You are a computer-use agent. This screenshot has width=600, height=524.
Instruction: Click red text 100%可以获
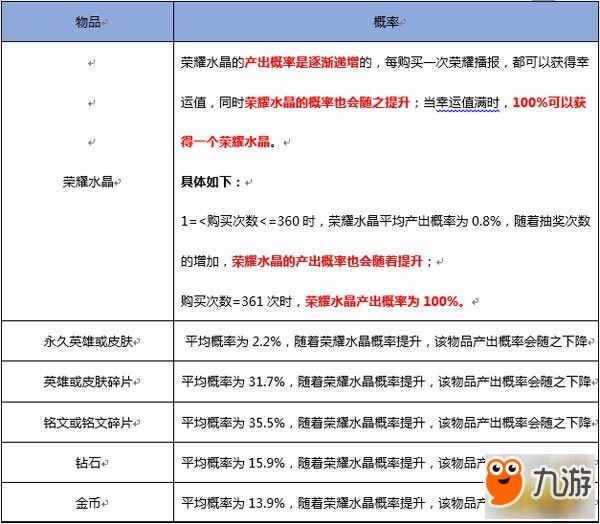(549, 102)
